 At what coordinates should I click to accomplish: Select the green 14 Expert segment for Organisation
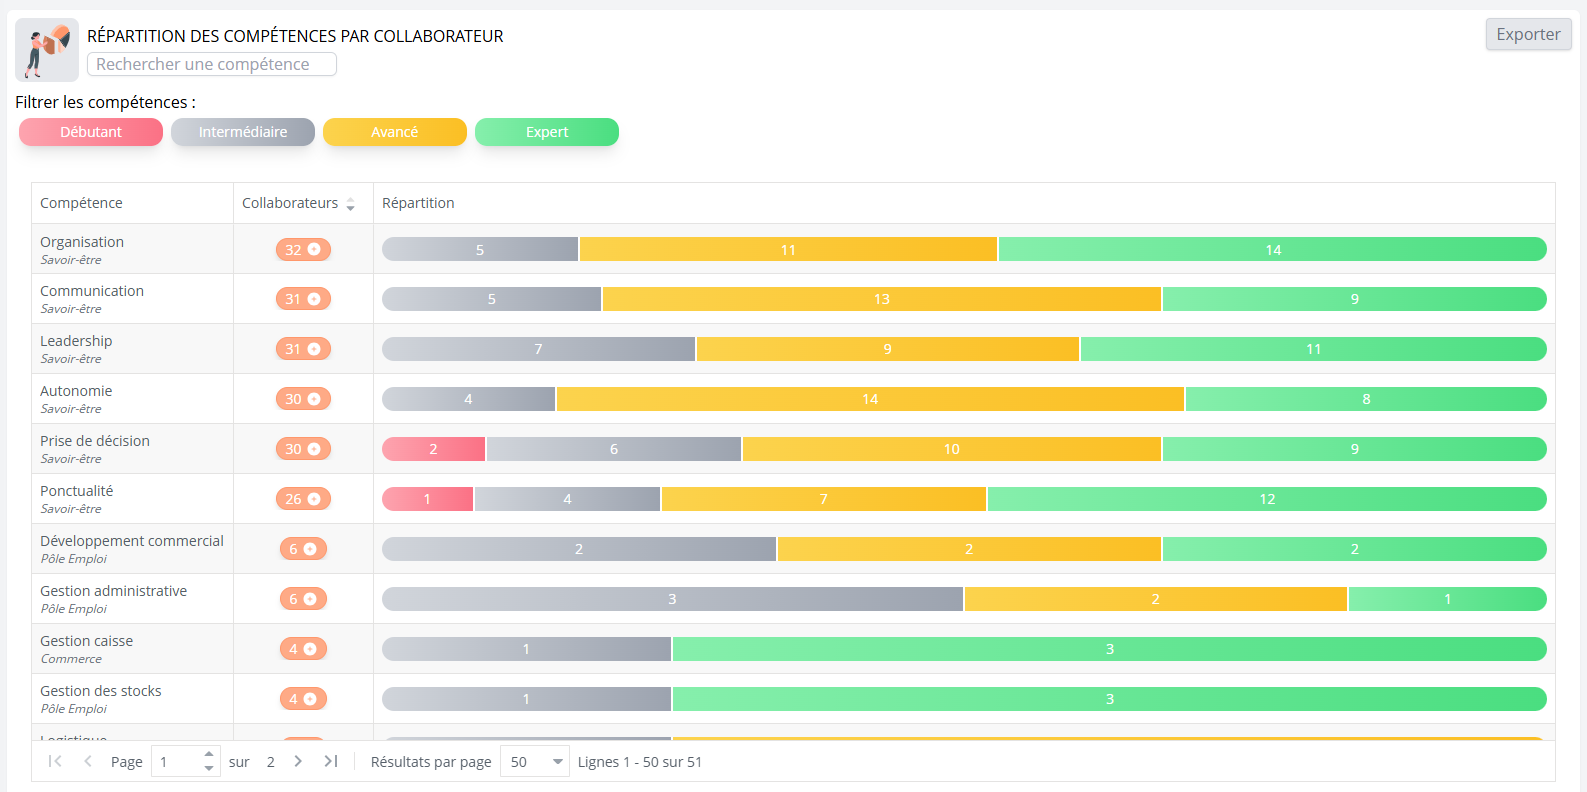[1273, 249]
